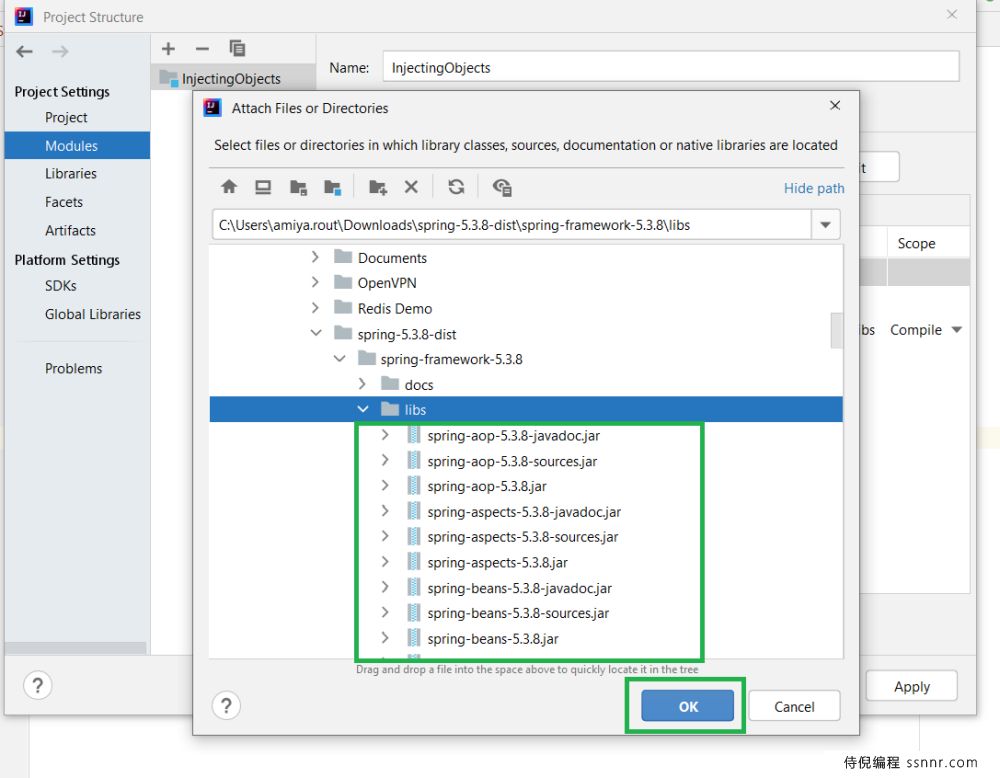Close the Attach Files or Directories dialog
The image size is (1000, 778).
[835, 106]
